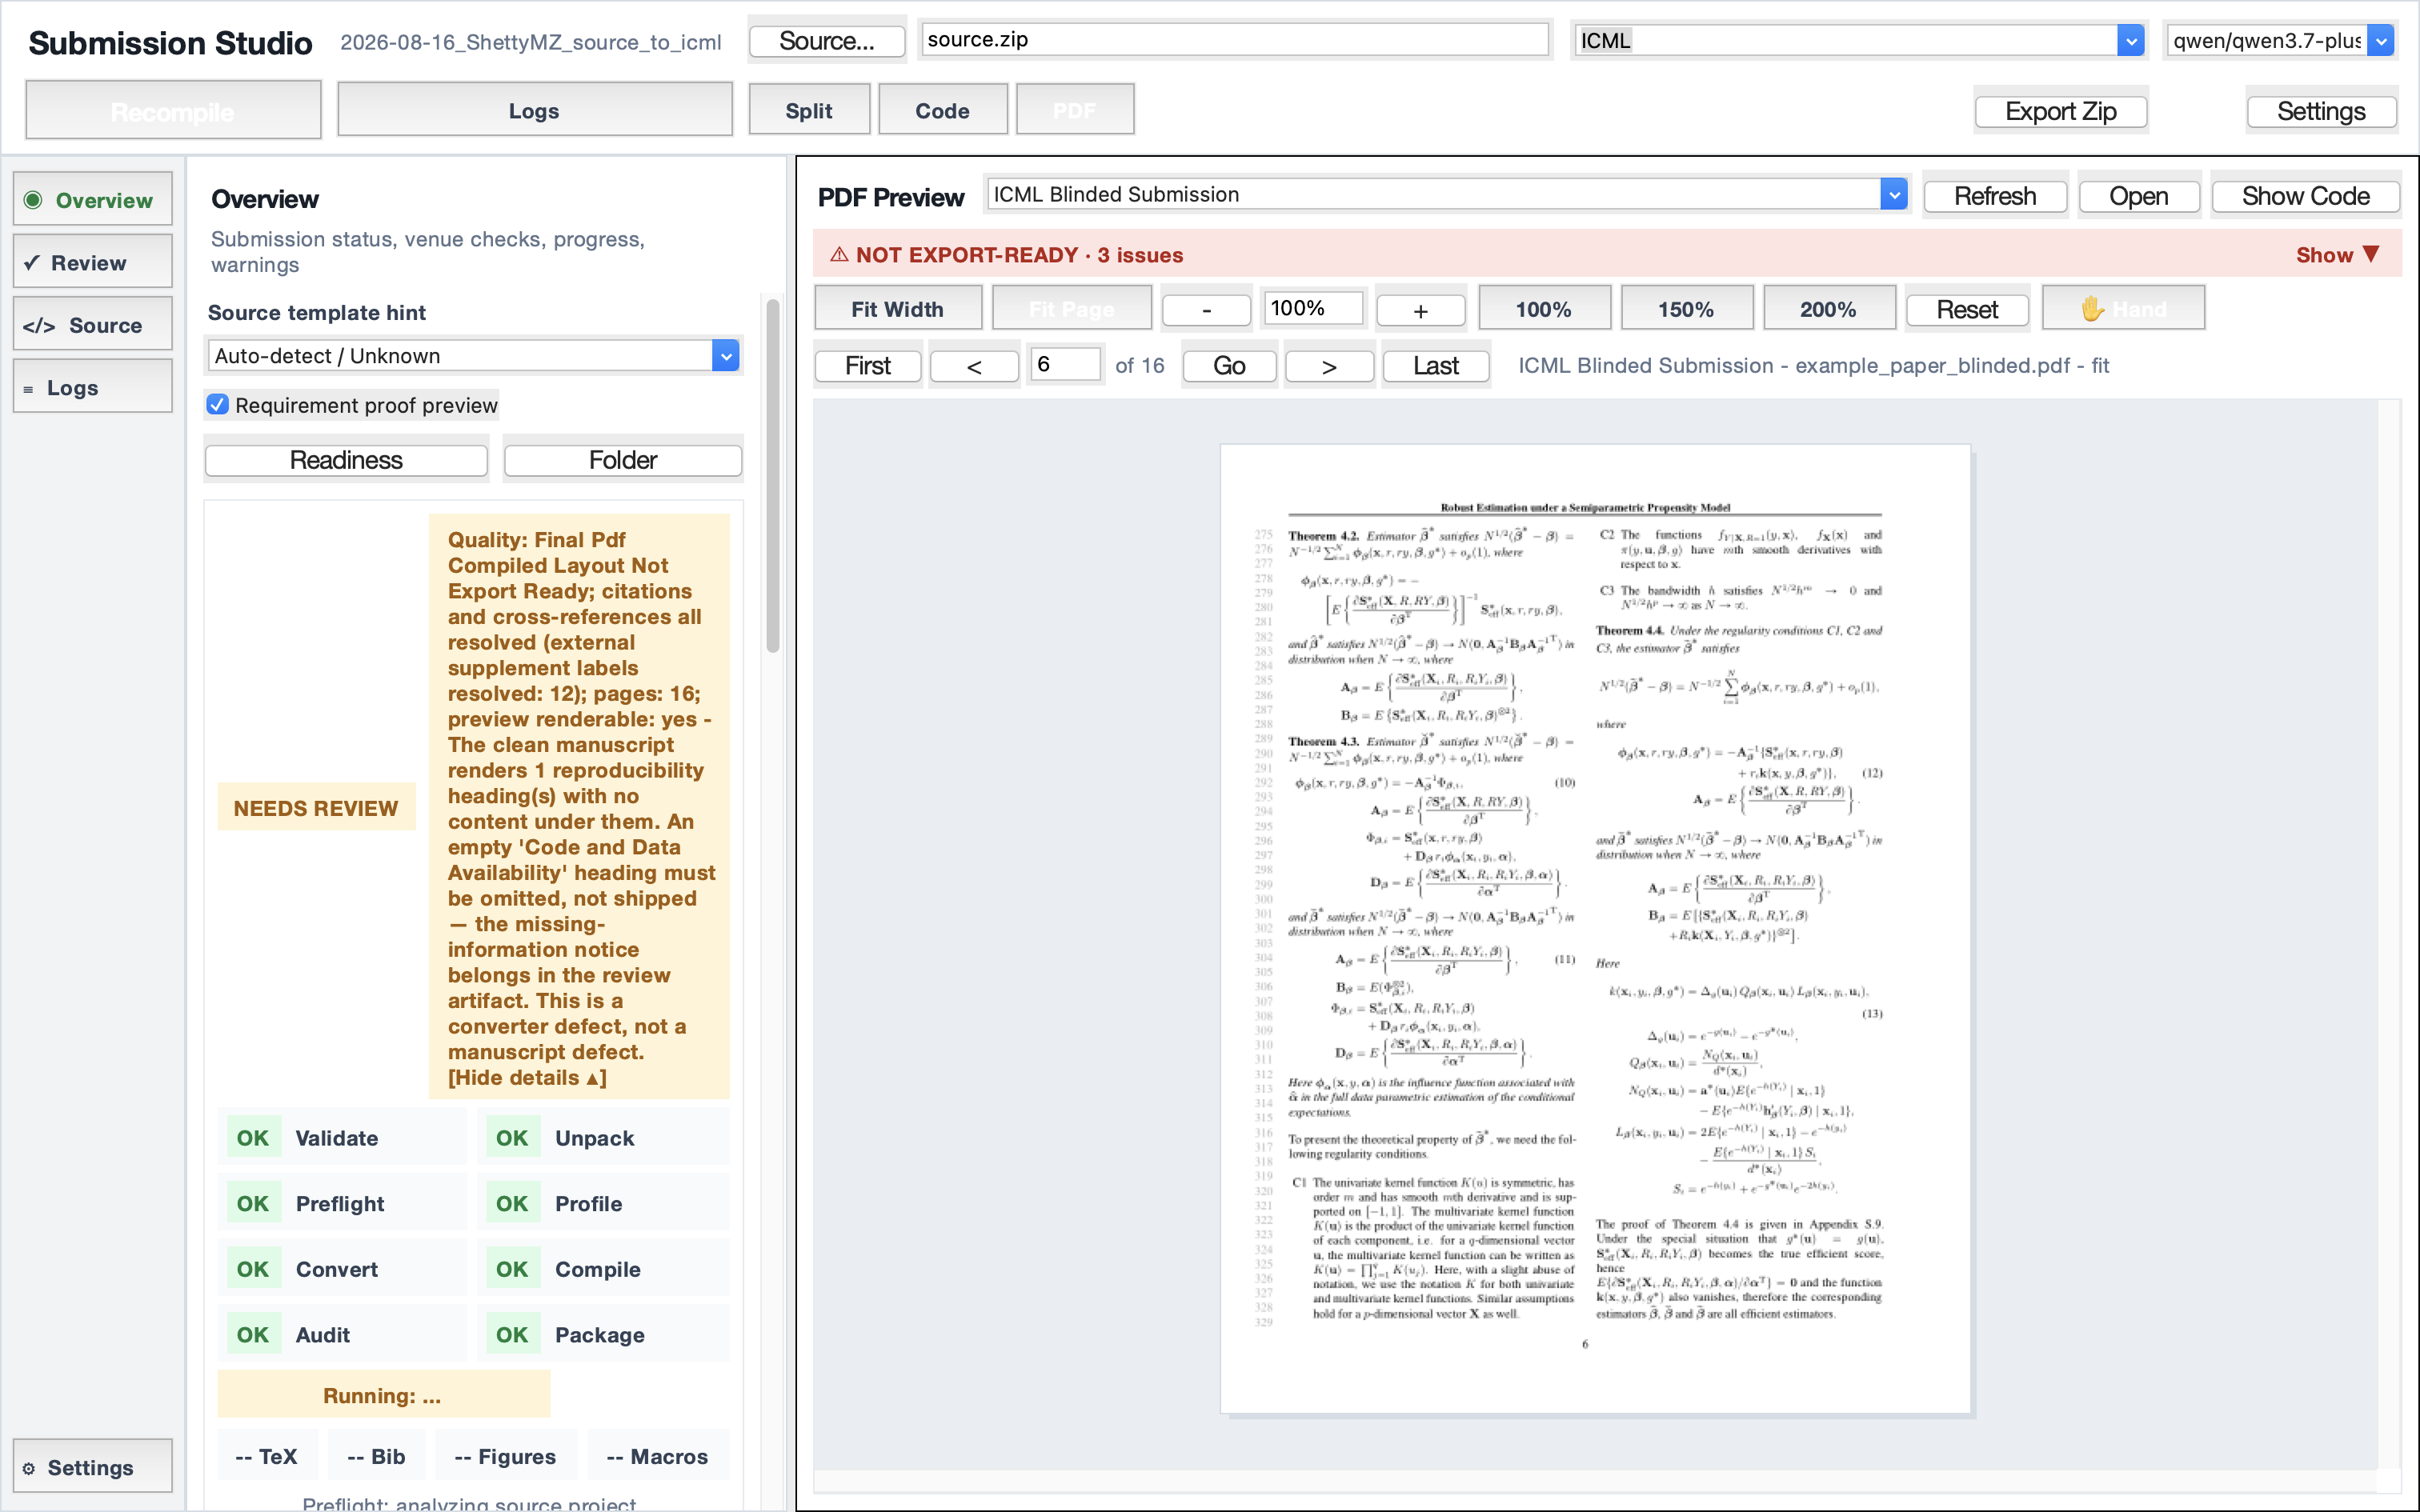
Task: Open Settings in the sidebar
Action: click(x=92, y=1466)
